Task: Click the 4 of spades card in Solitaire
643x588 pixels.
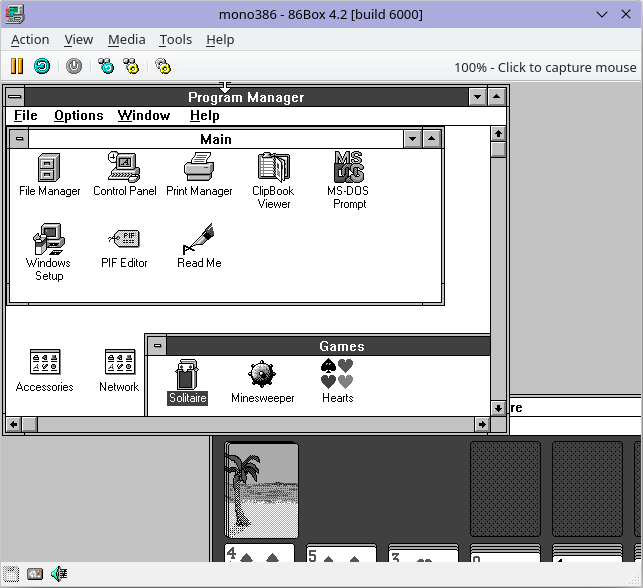Action: tap(260, 553)
